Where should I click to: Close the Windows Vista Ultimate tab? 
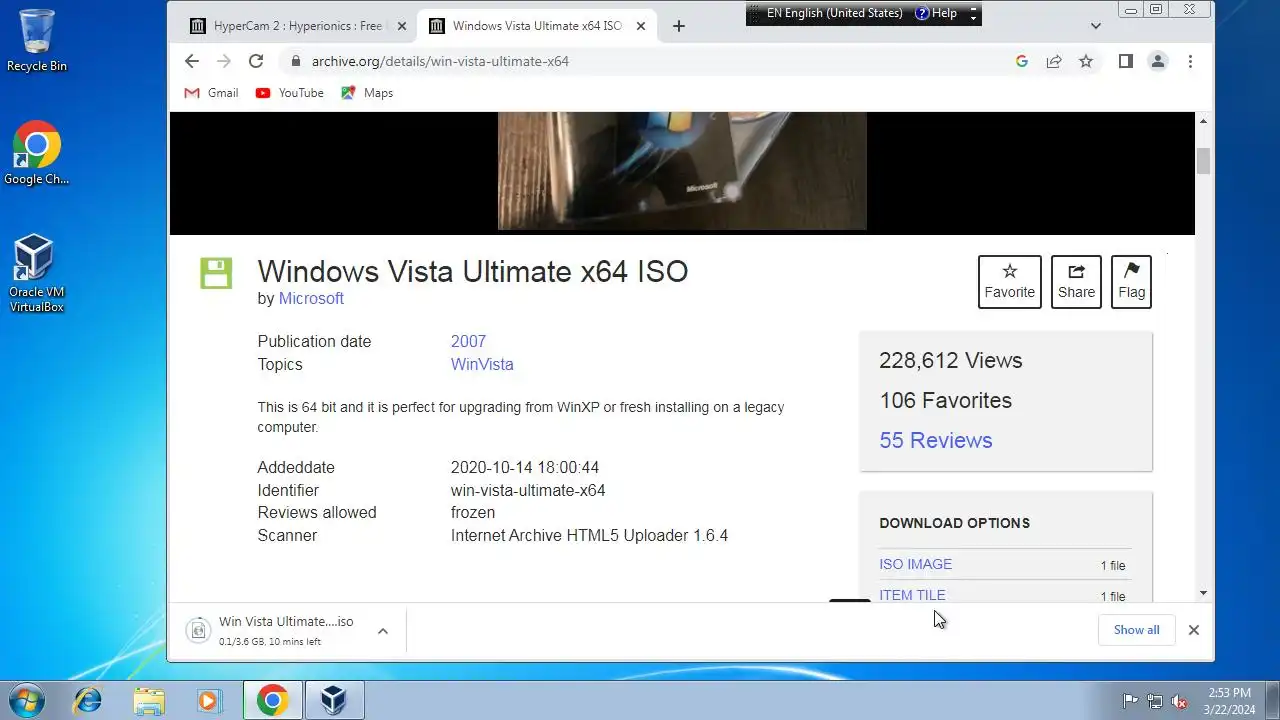pos(641,26)
